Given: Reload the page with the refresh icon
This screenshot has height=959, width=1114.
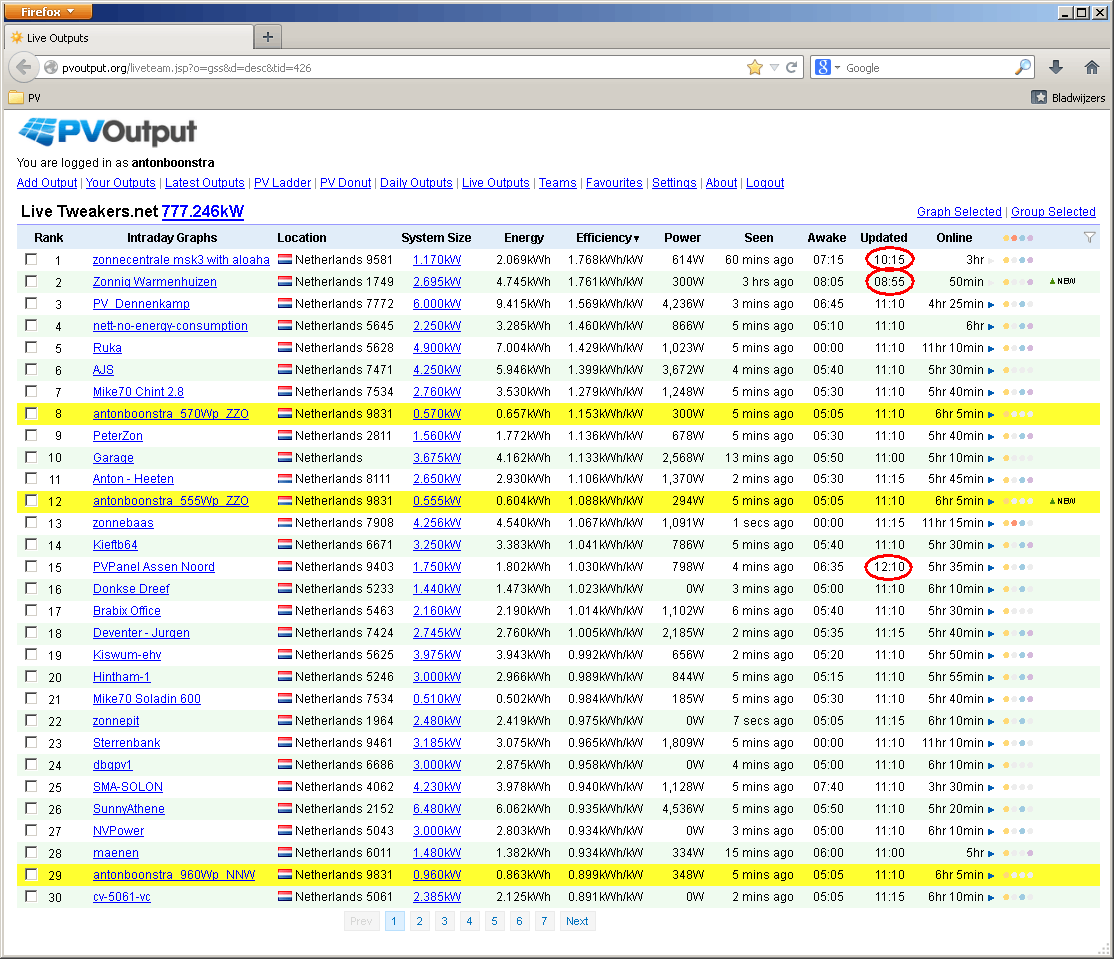Looking at the screenshot, I should [x=791, y=67].
